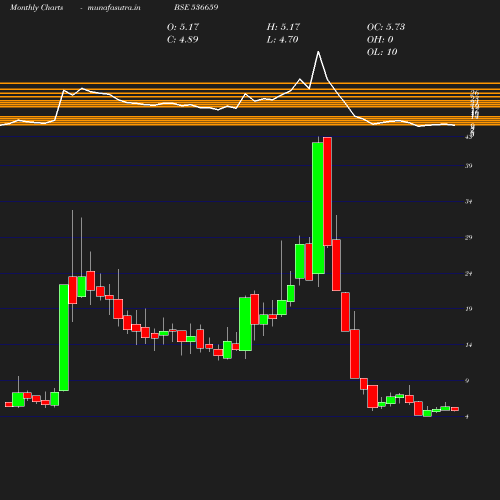Select the price axis label 24
The height and width of the screenshot is (500, 500).
tap(469, 274)
